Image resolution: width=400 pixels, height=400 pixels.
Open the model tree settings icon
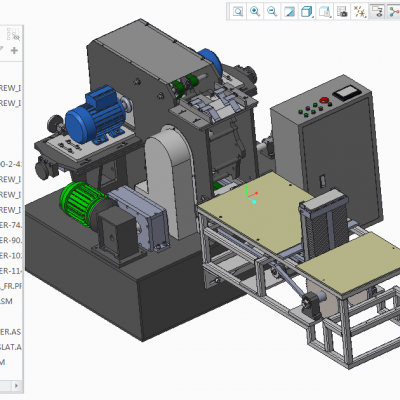[13, 34]
